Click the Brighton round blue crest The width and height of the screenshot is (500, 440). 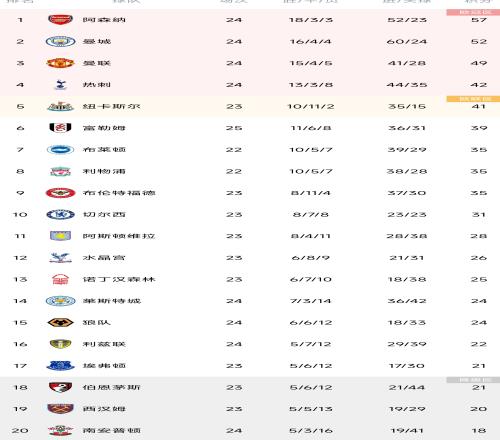tap(60, 150)
